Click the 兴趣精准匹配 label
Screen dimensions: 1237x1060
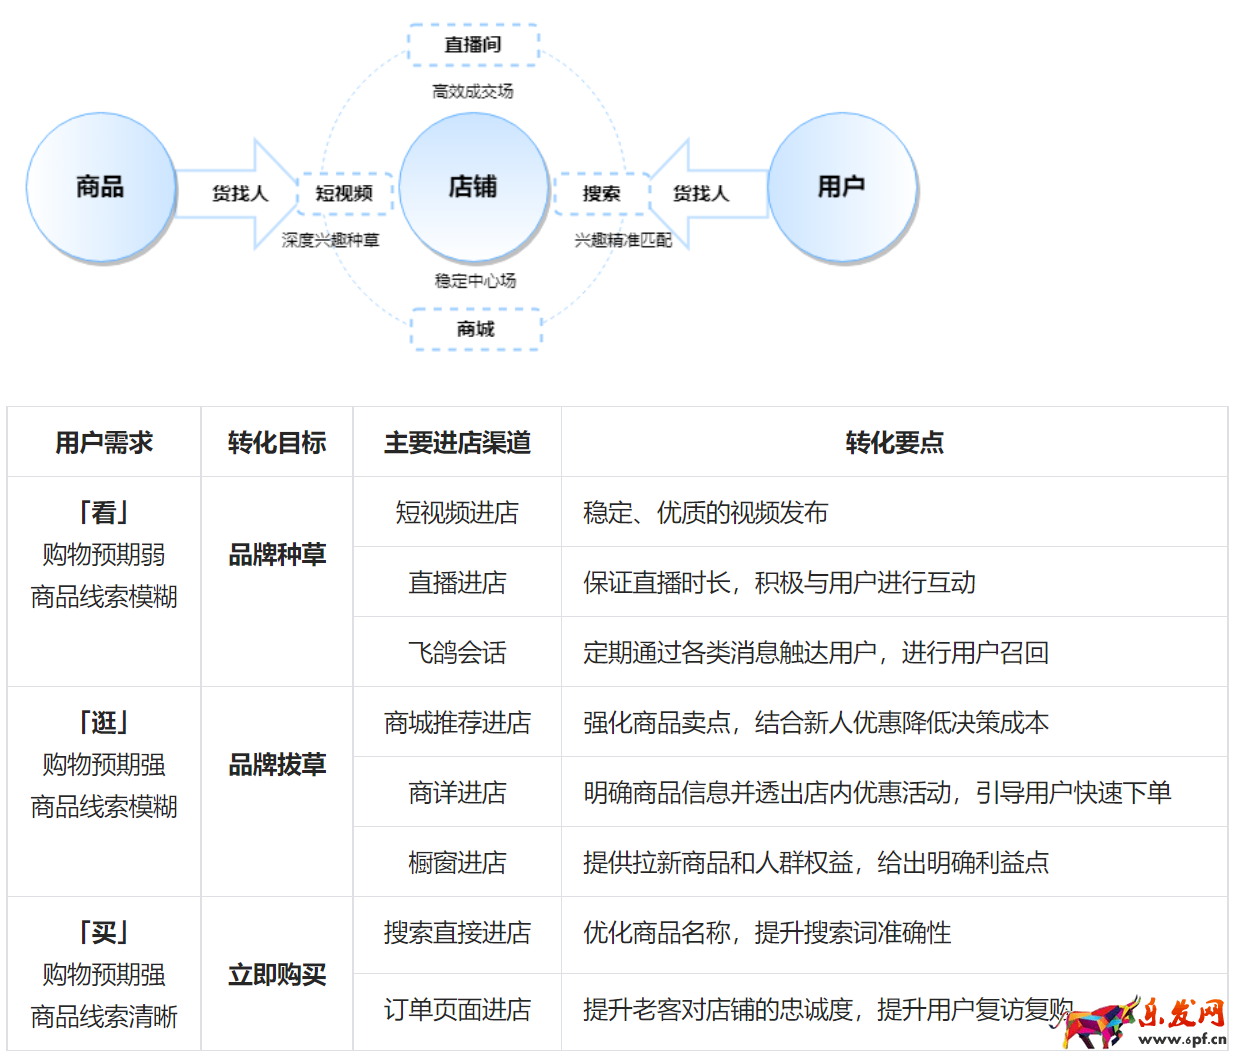point(623,240)
